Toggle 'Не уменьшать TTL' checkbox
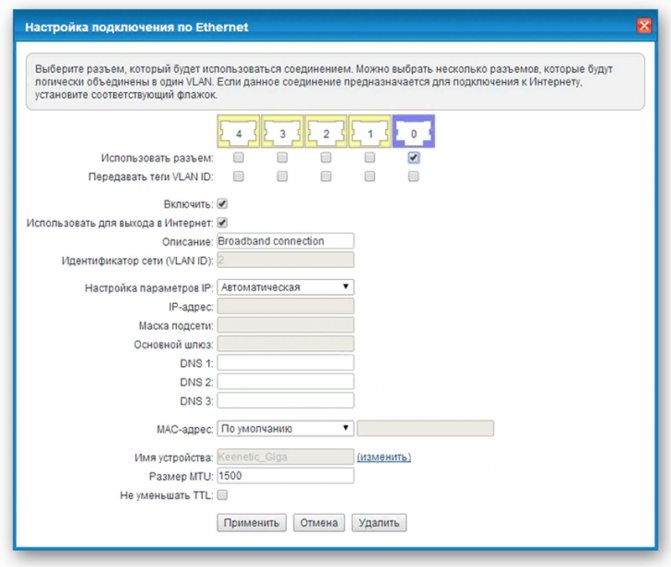 [x=223, y=495]
